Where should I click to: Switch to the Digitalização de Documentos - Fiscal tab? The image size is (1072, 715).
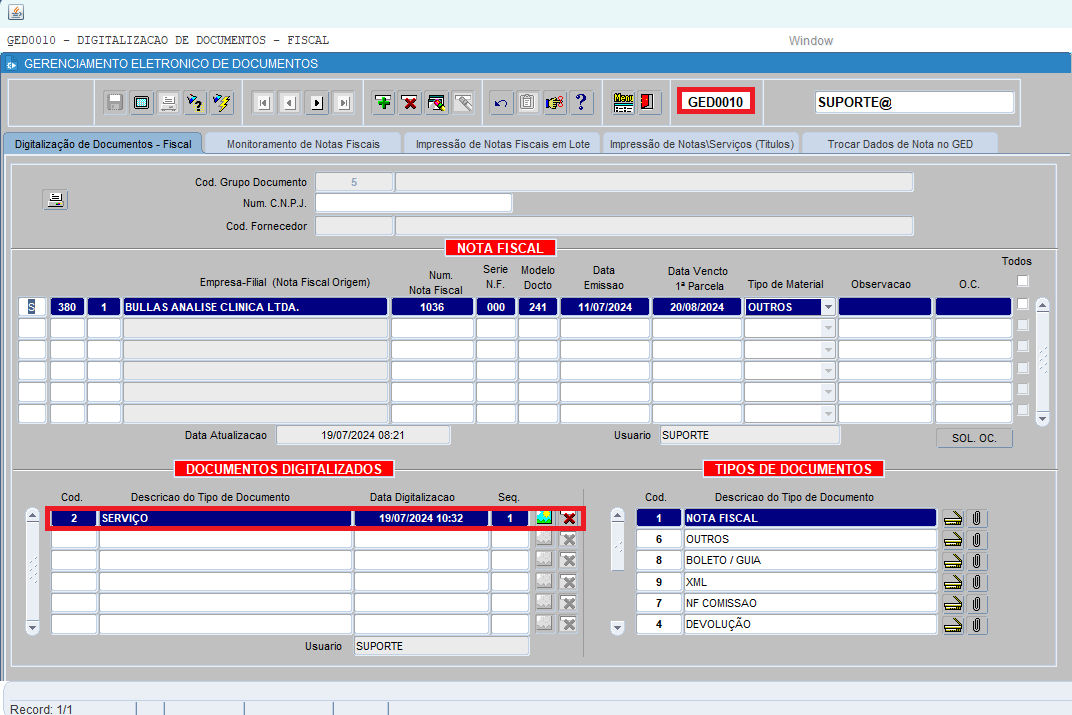pos(103,144)
